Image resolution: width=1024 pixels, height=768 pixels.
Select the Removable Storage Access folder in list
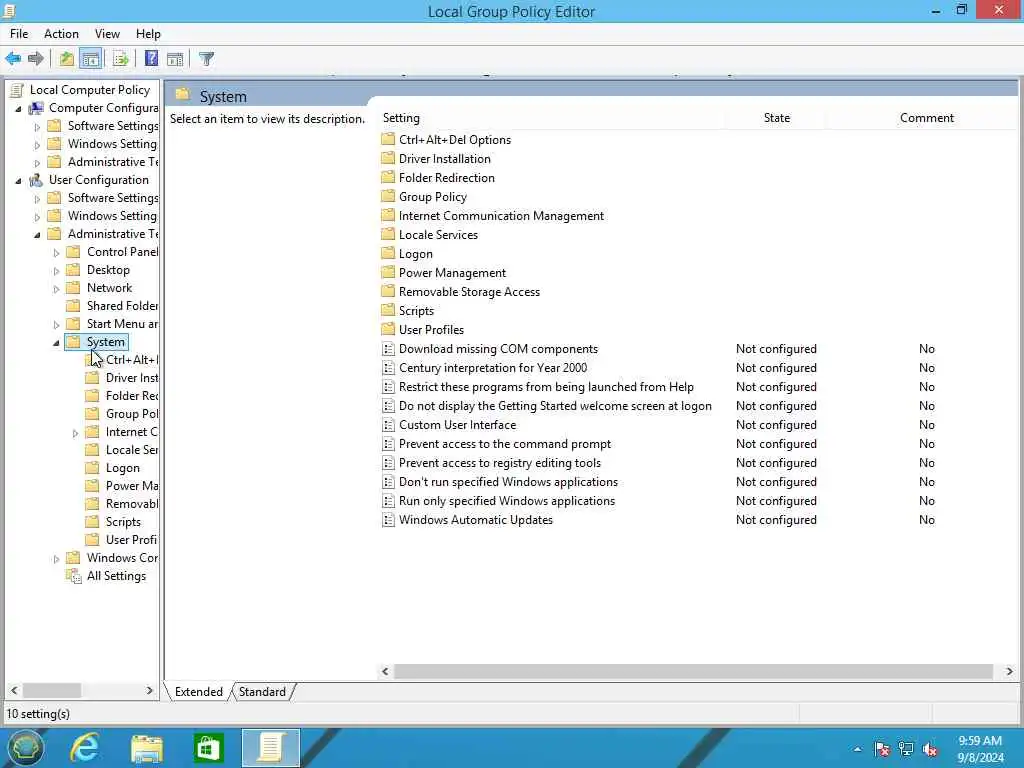click(x=469, y=292)
